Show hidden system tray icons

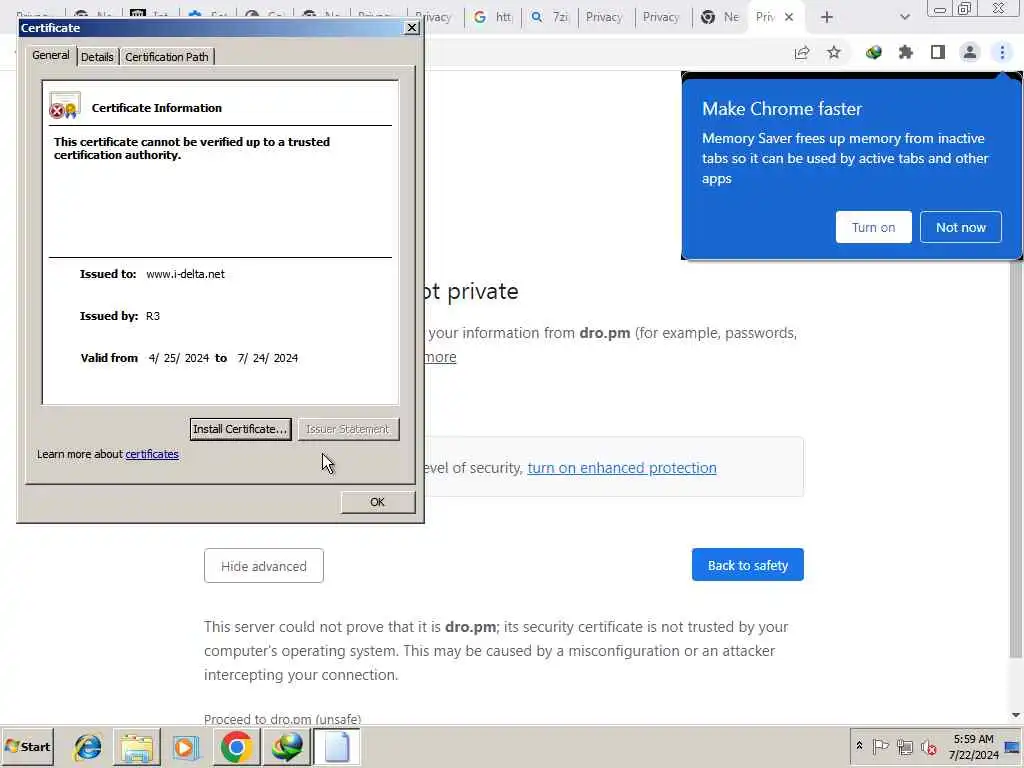point(859,746)
